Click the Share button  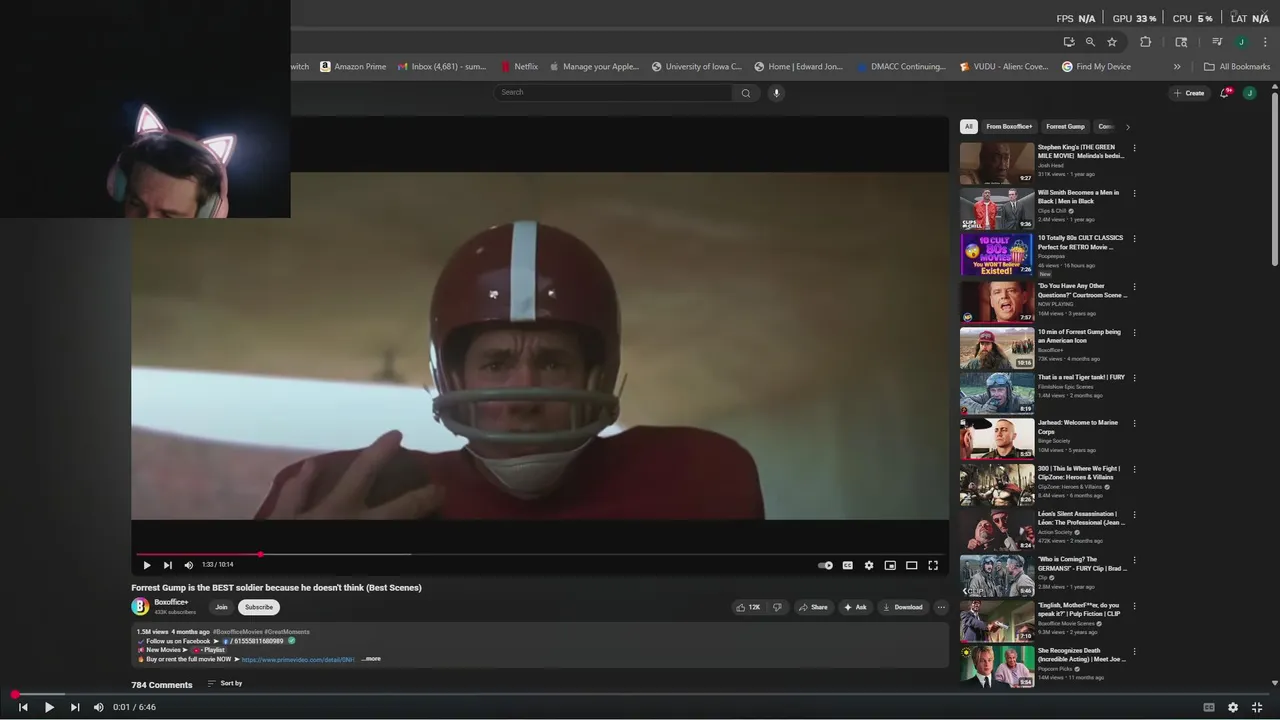813,607
